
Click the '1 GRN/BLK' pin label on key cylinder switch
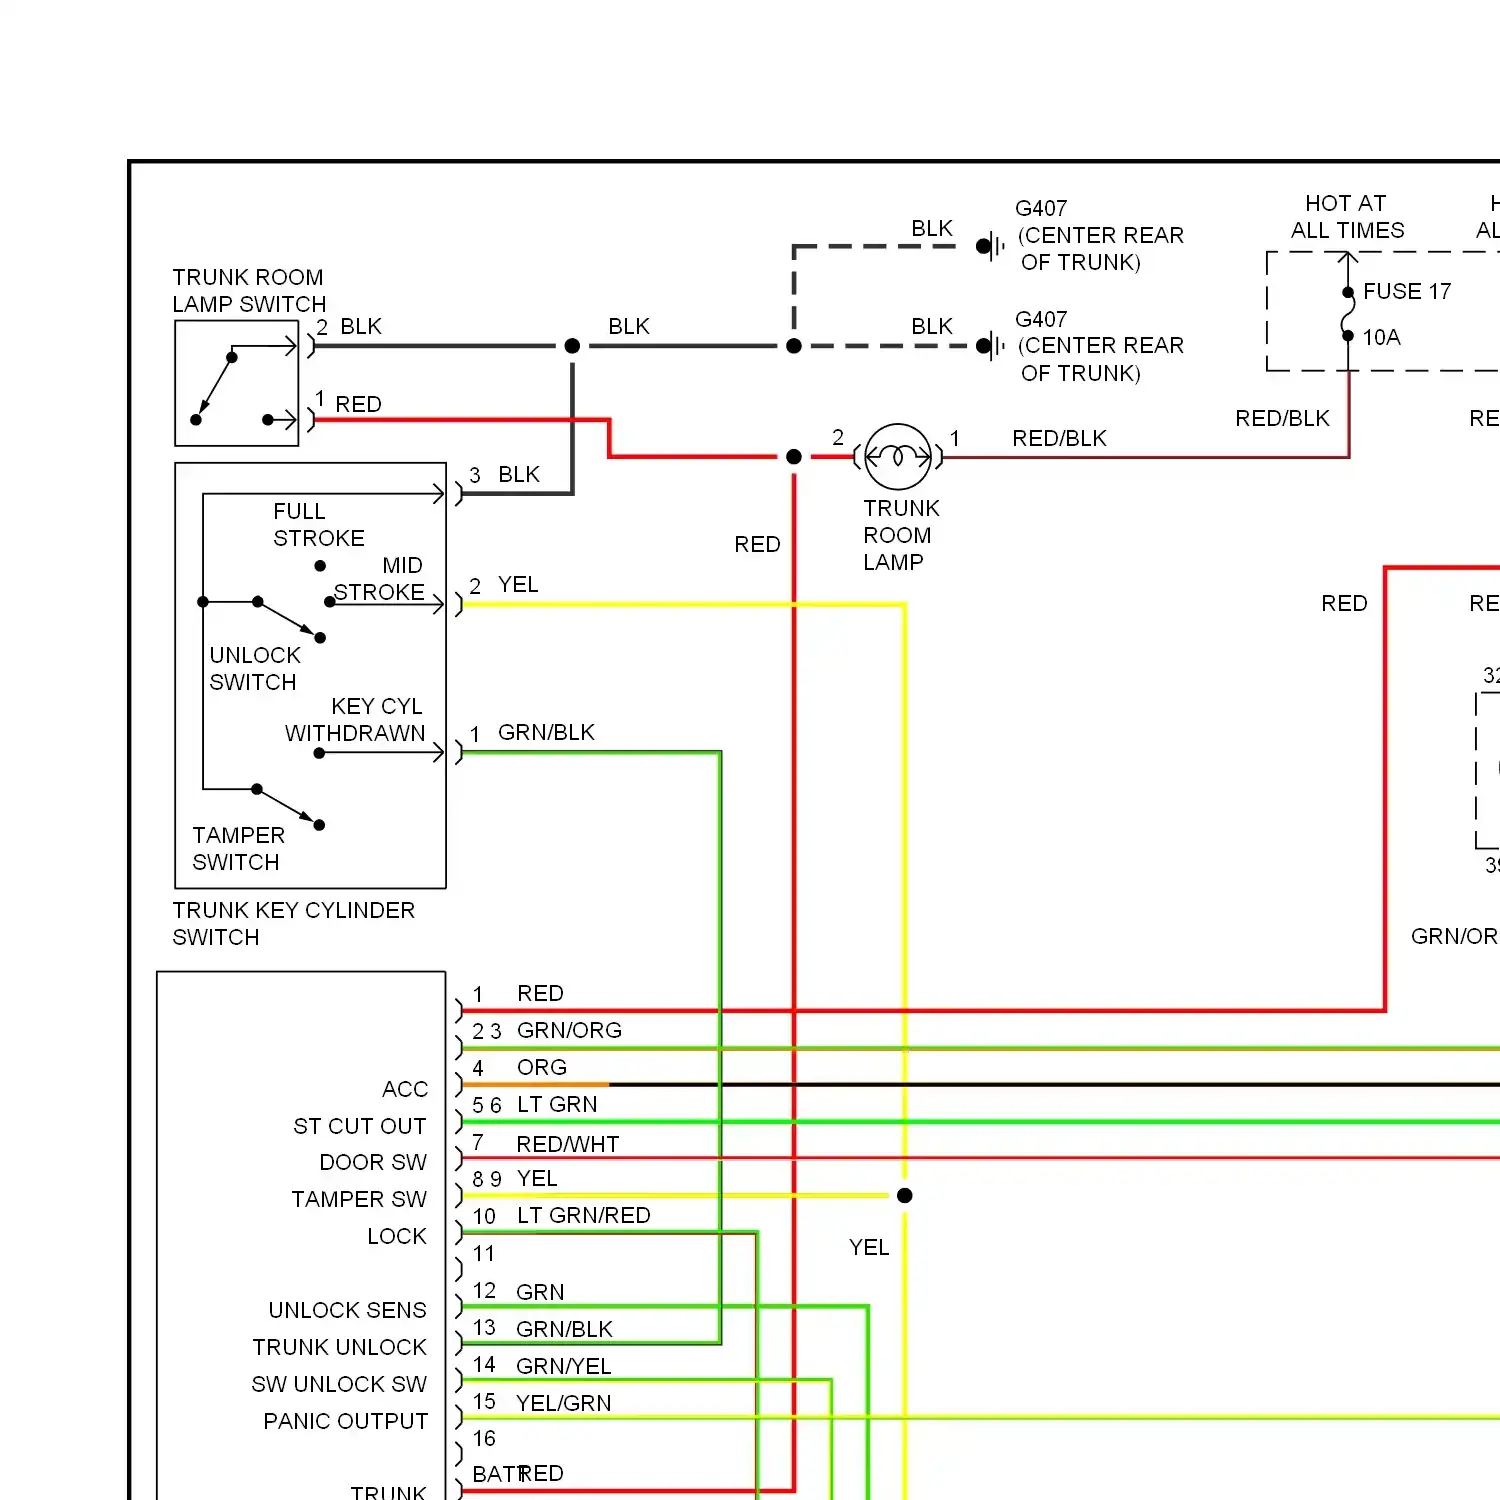pos(532,733)
